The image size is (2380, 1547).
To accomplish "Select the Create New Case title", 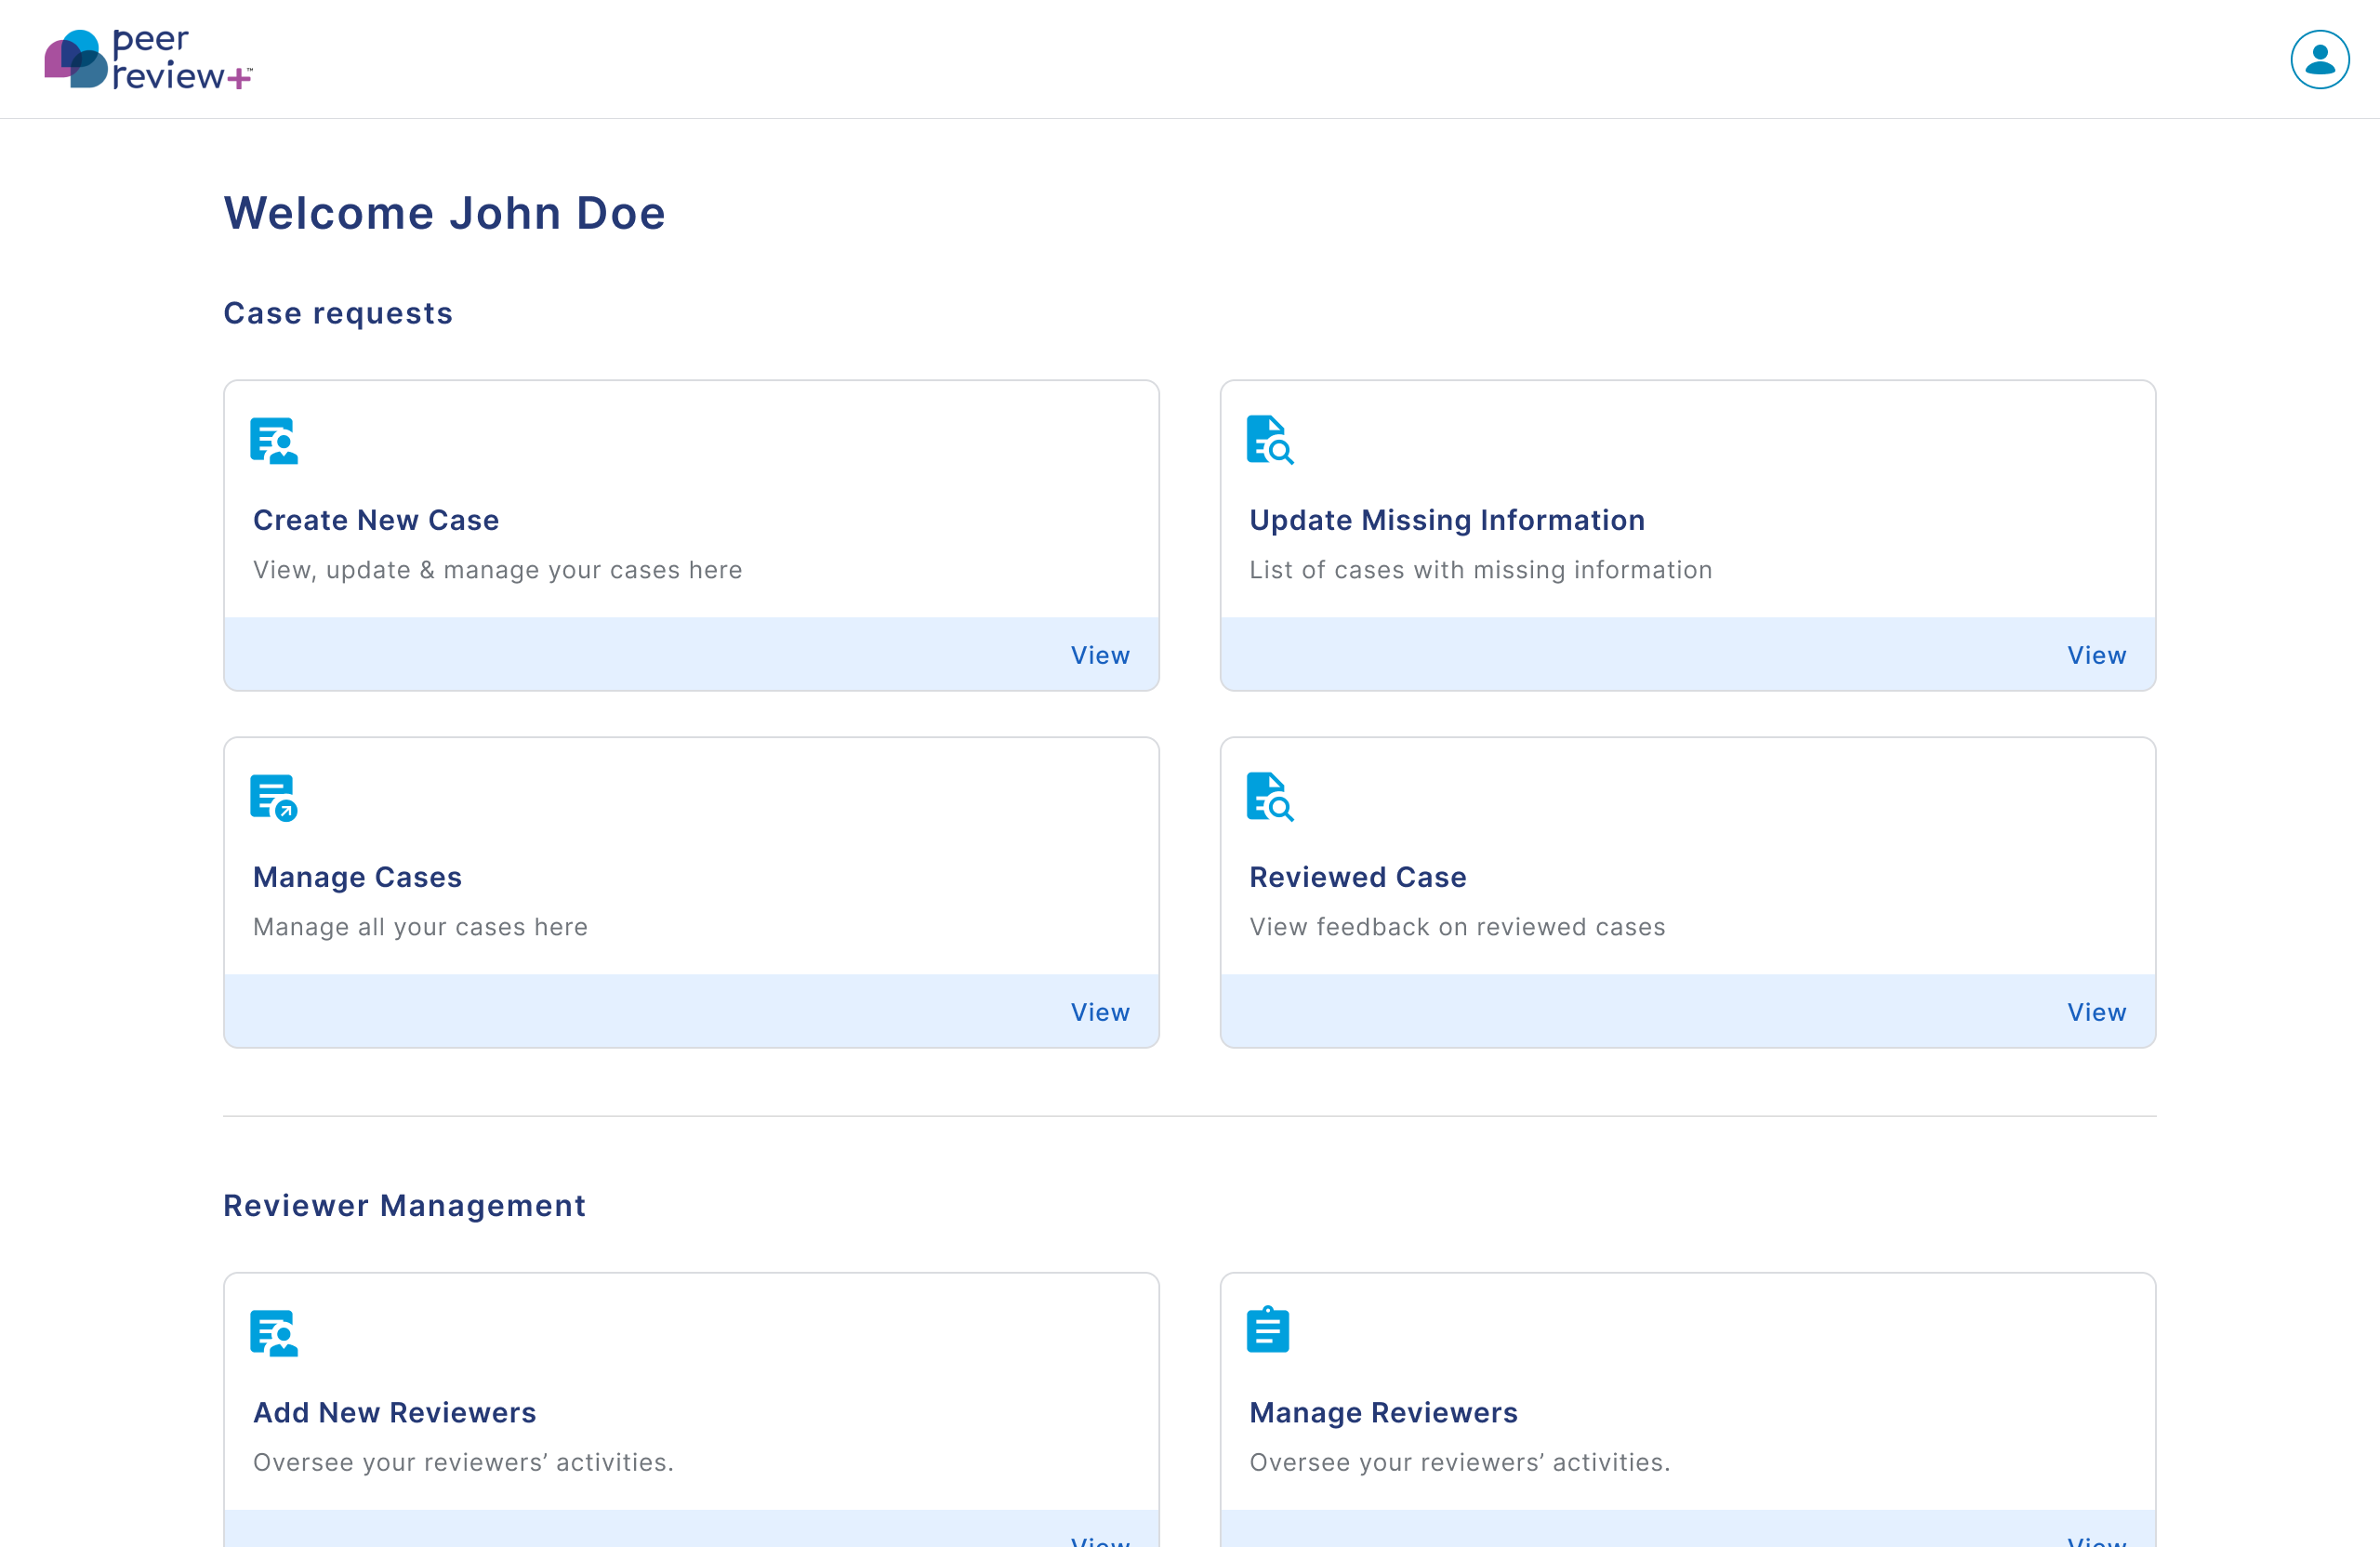I will (x=376, y=520).
